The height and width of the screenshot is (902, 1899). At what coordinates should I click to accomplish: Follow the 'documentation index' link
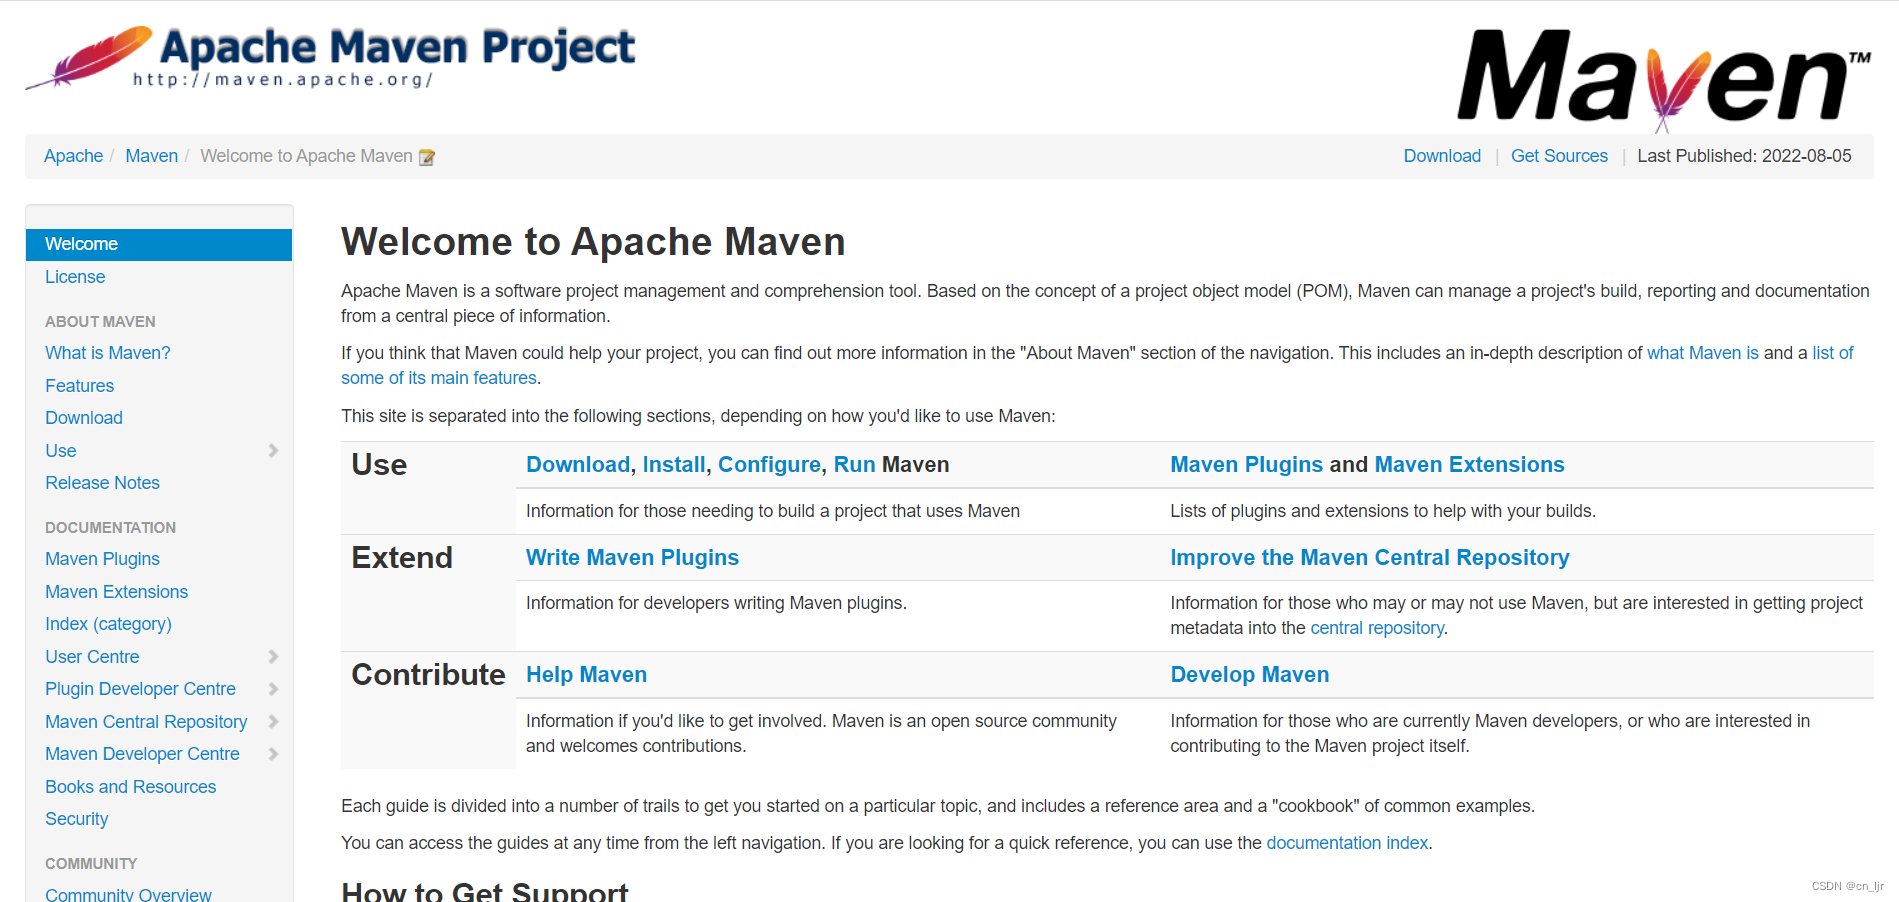[x=1347, y=843]
